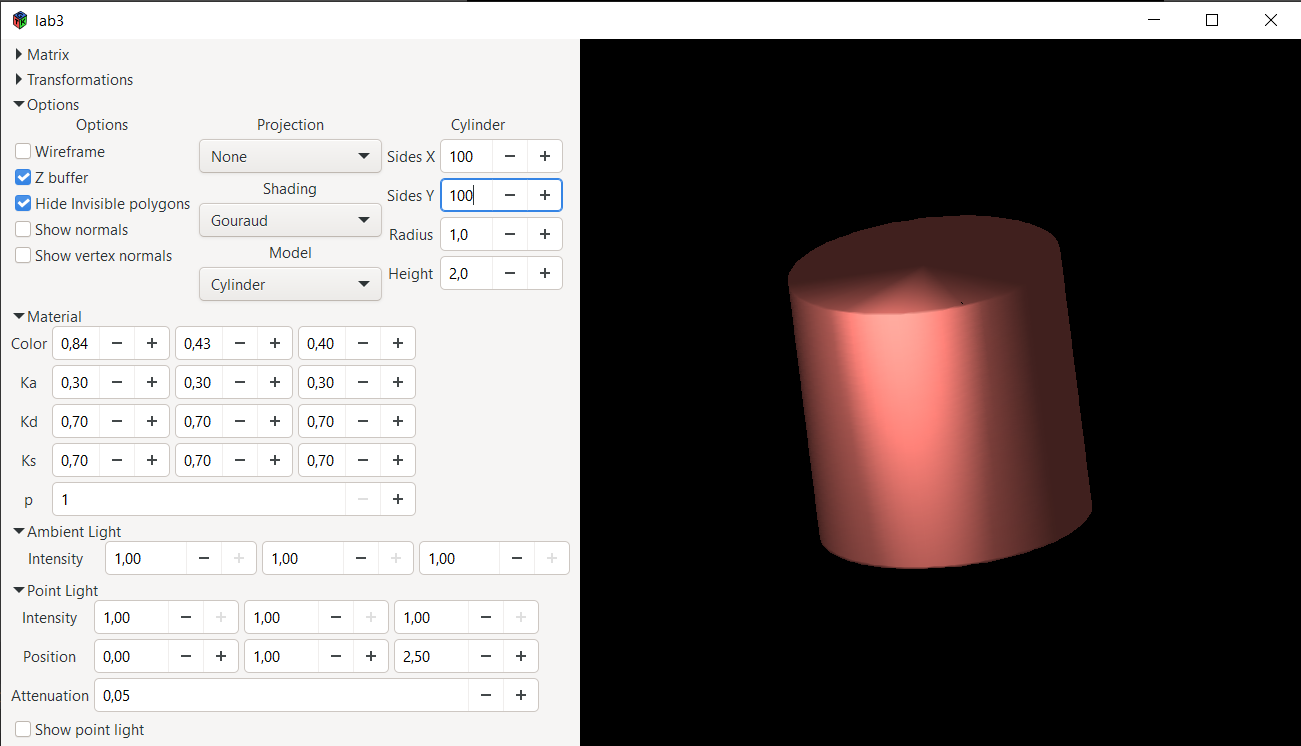Click the p value input field
The image size is (1301, 746).
[x=199, y=499]
